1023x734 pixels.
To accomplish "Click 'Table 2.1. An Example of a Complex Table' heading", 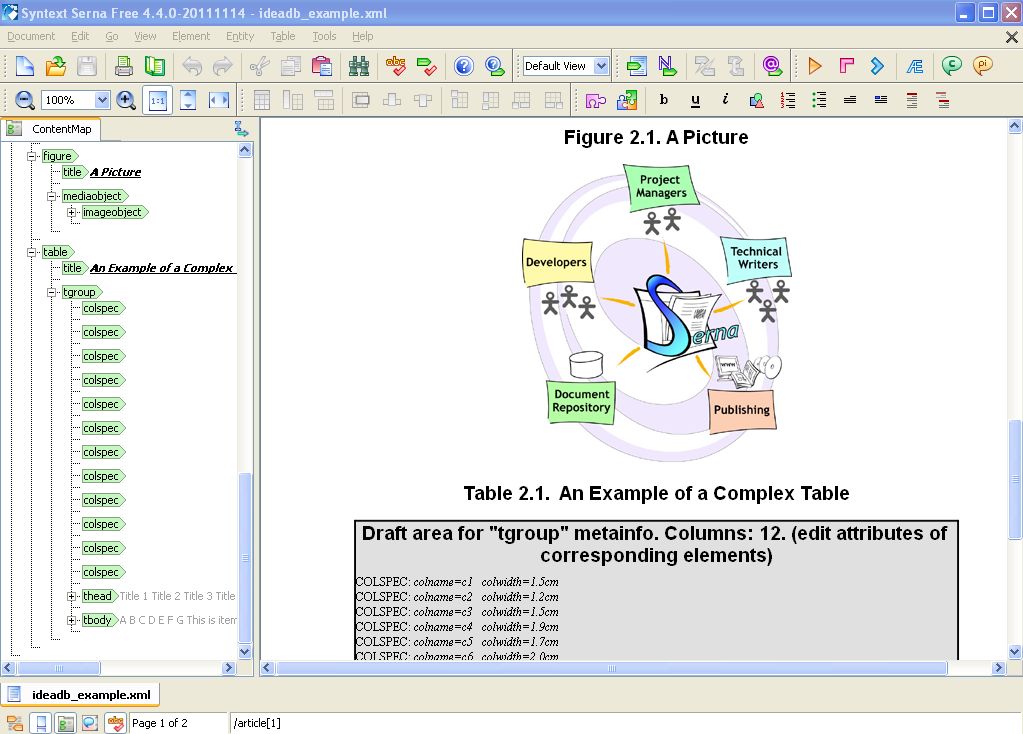I will (x=656, y=493).
